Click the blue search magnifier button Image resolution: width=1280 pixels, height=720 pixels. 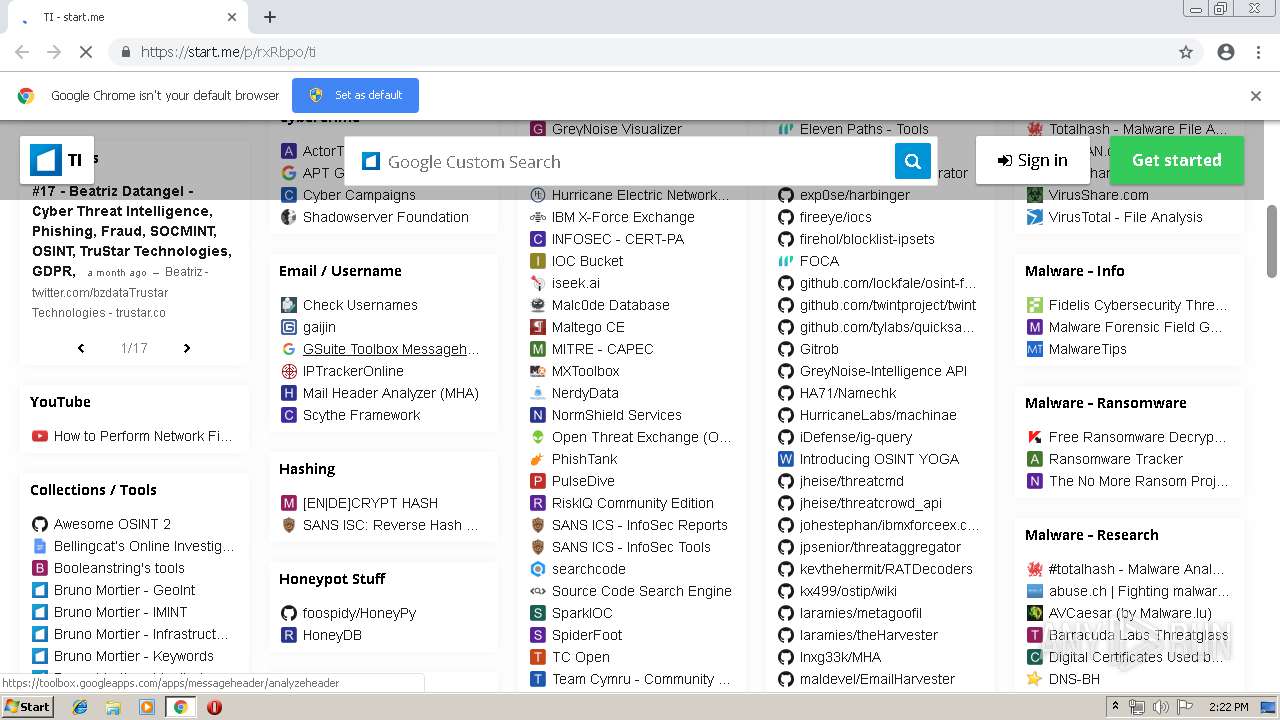pyautogui.click(x=912, y=161)
